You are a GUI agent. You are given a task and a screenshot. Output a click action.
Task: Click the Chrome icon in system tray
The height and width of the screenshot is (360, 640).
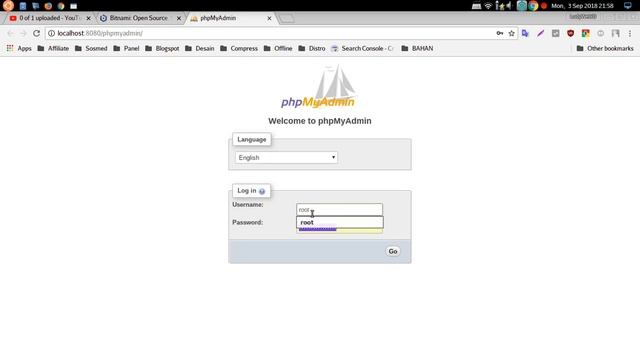coord(533,6)
